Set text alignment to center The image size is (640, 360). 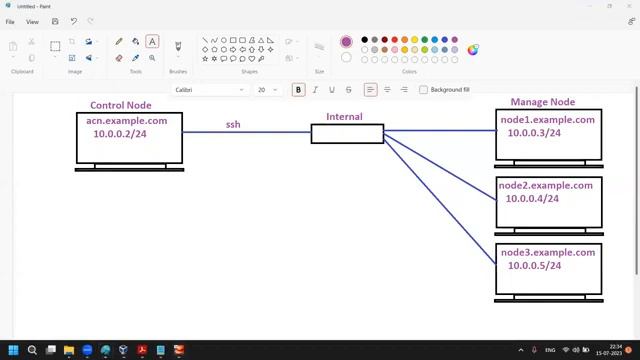click(x=387, y=90)
